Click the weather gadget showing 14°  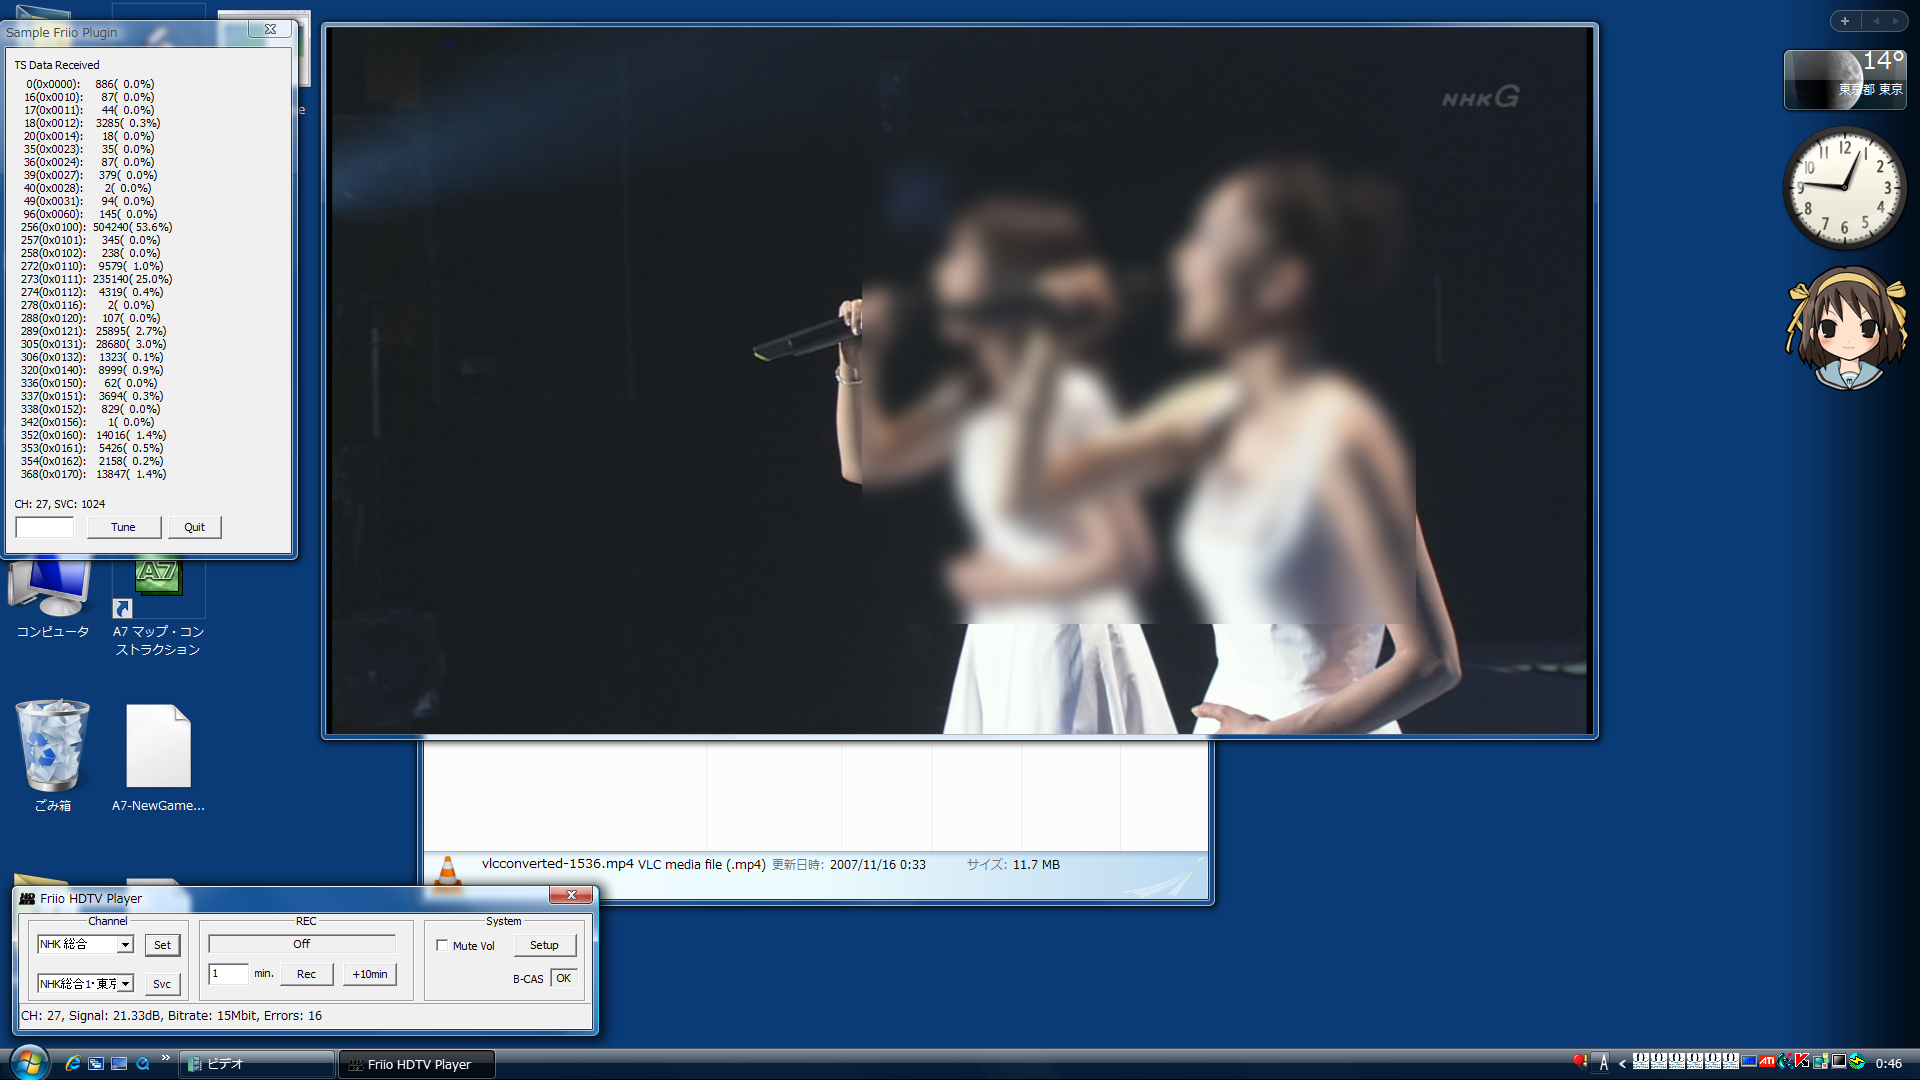tap(1845, 79)
